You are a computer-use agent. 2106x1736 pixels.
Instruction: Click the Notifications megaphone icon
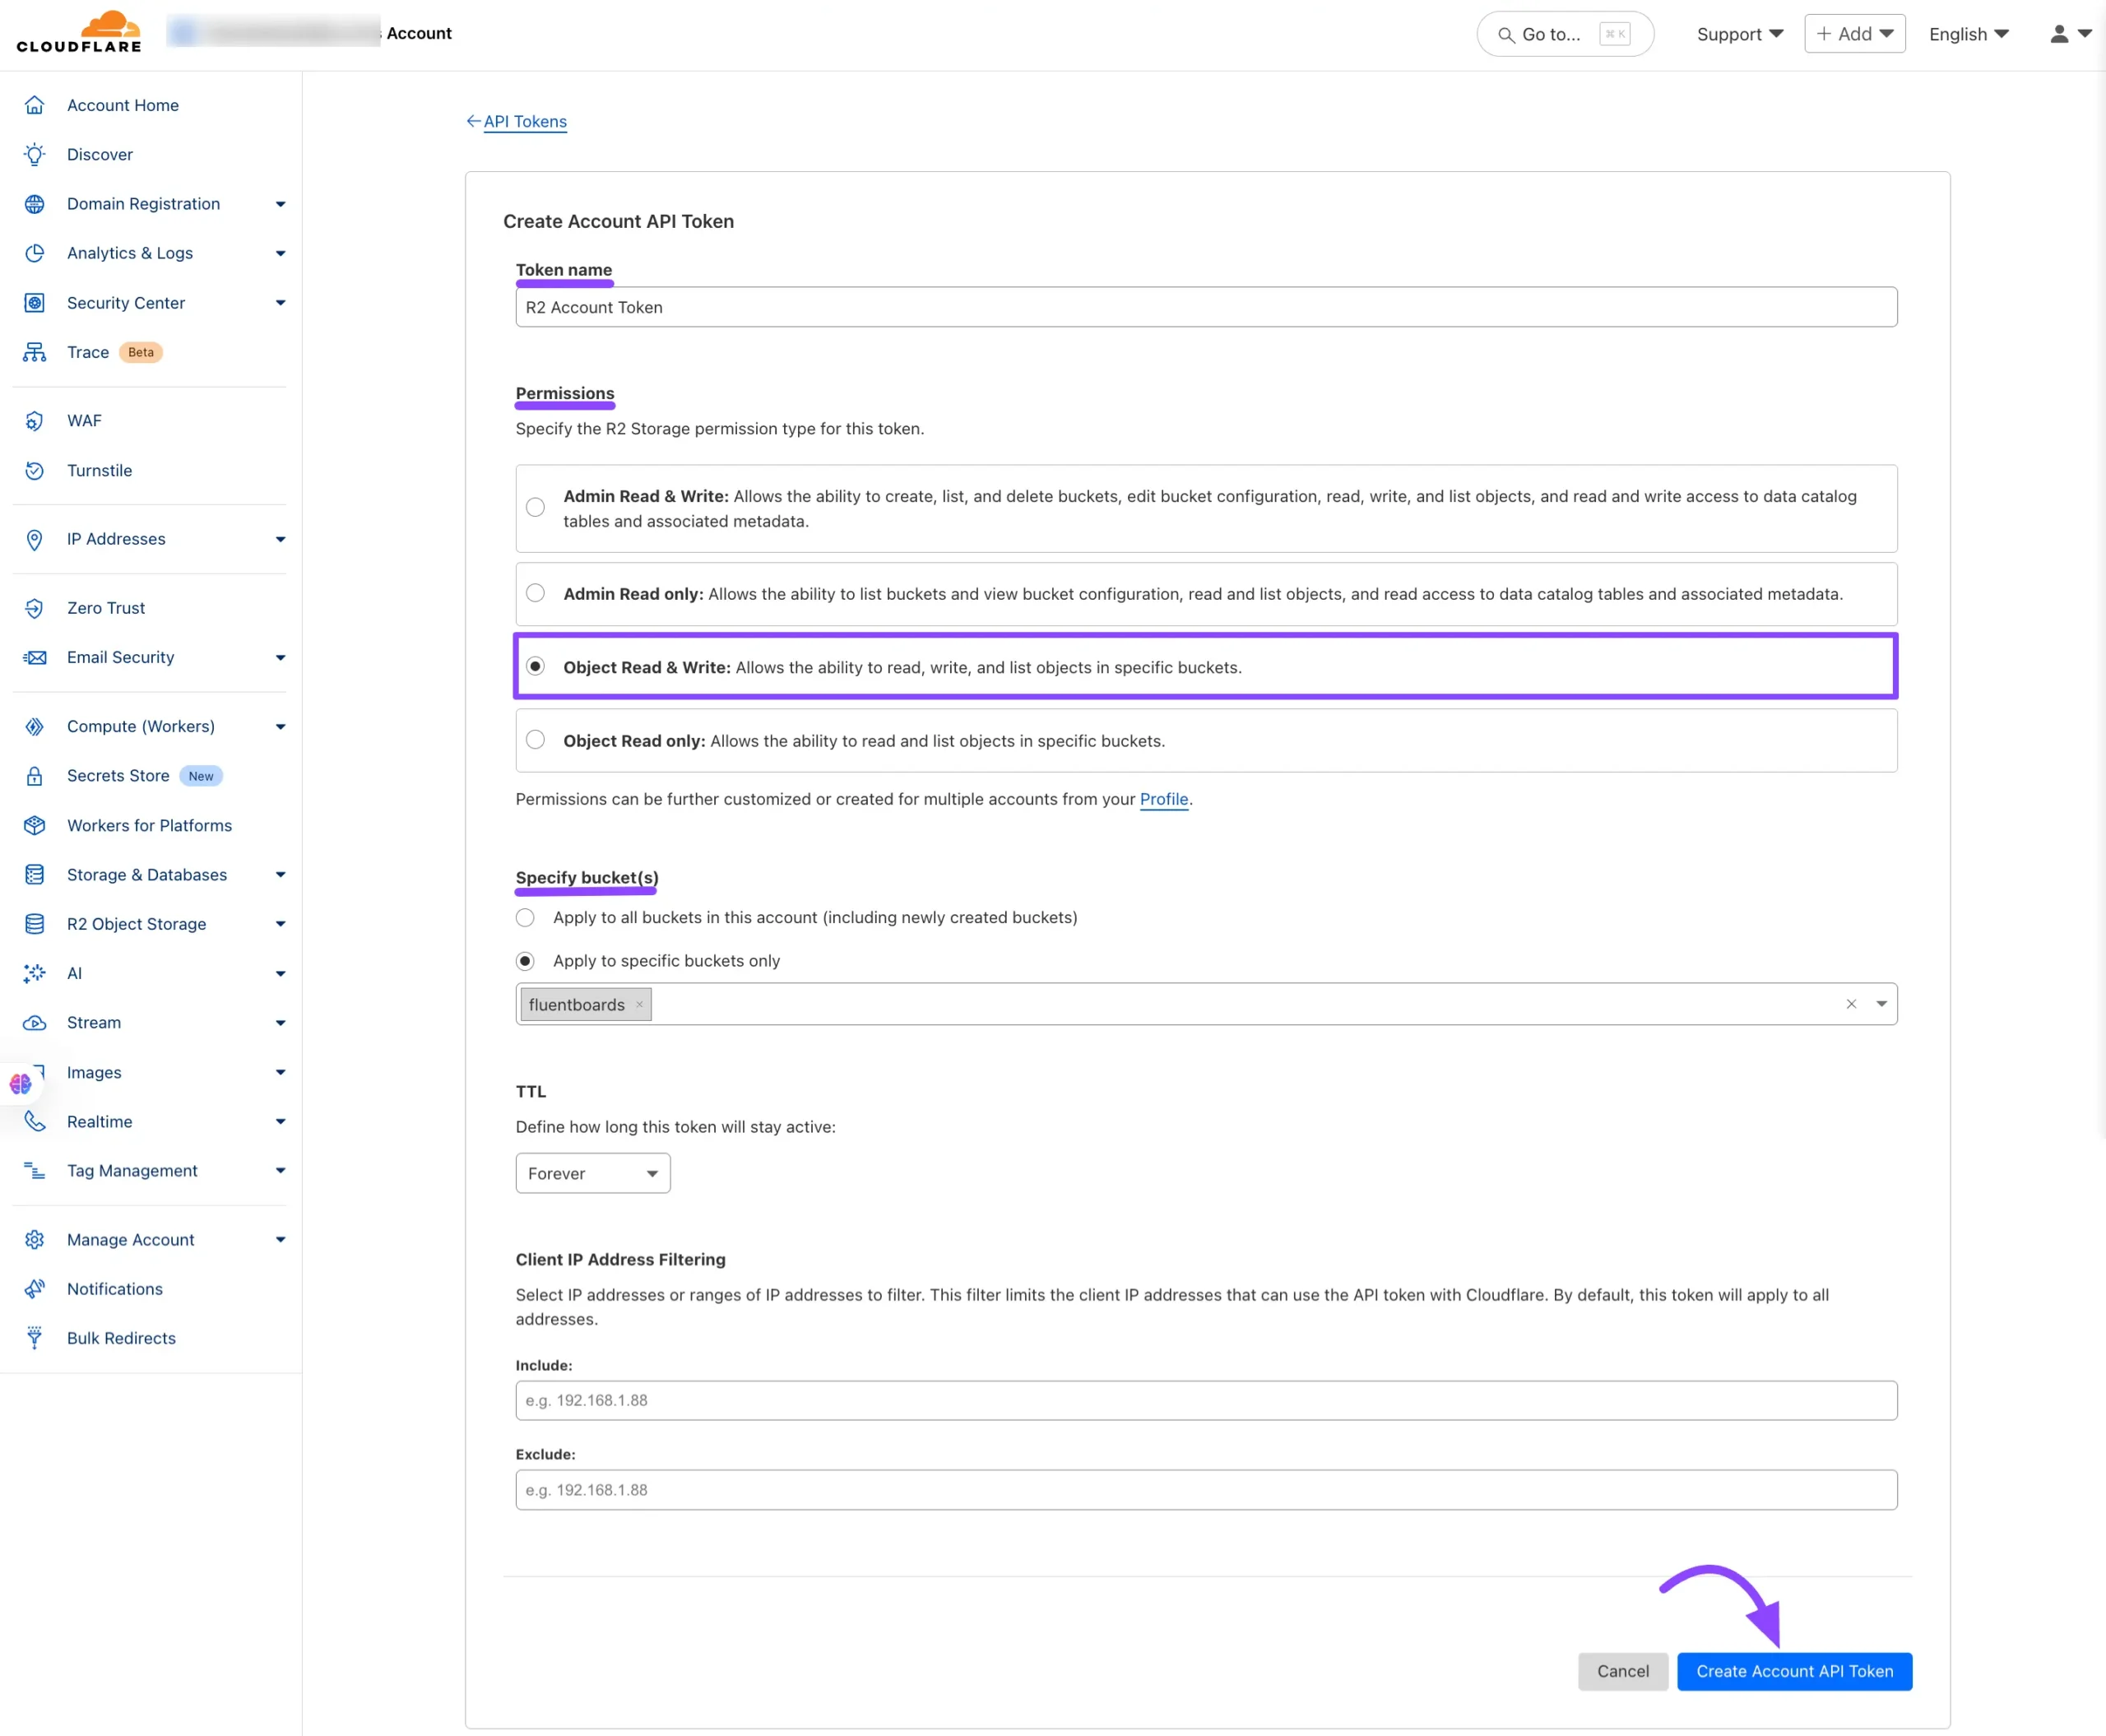pyautogui.click(x=35, y=1289)
